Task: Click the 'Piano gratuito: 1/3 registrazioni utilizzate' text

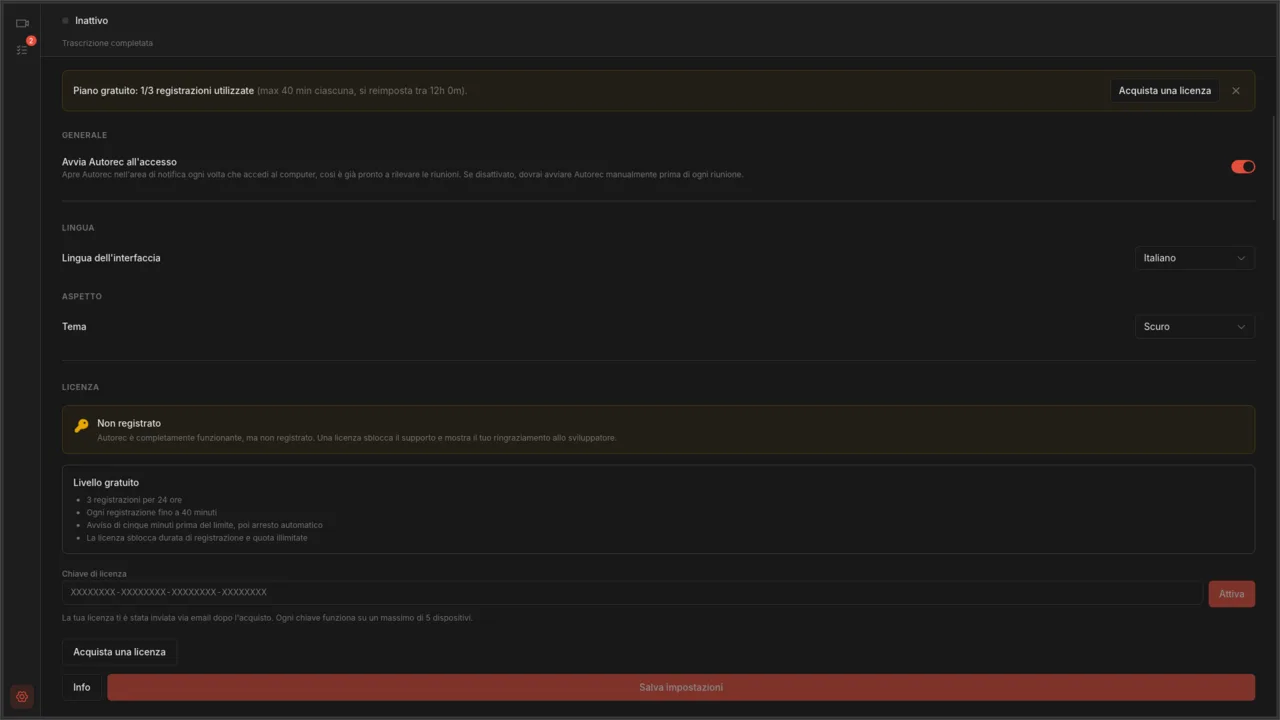Action: pyautogui.click(x=163, y=91)
